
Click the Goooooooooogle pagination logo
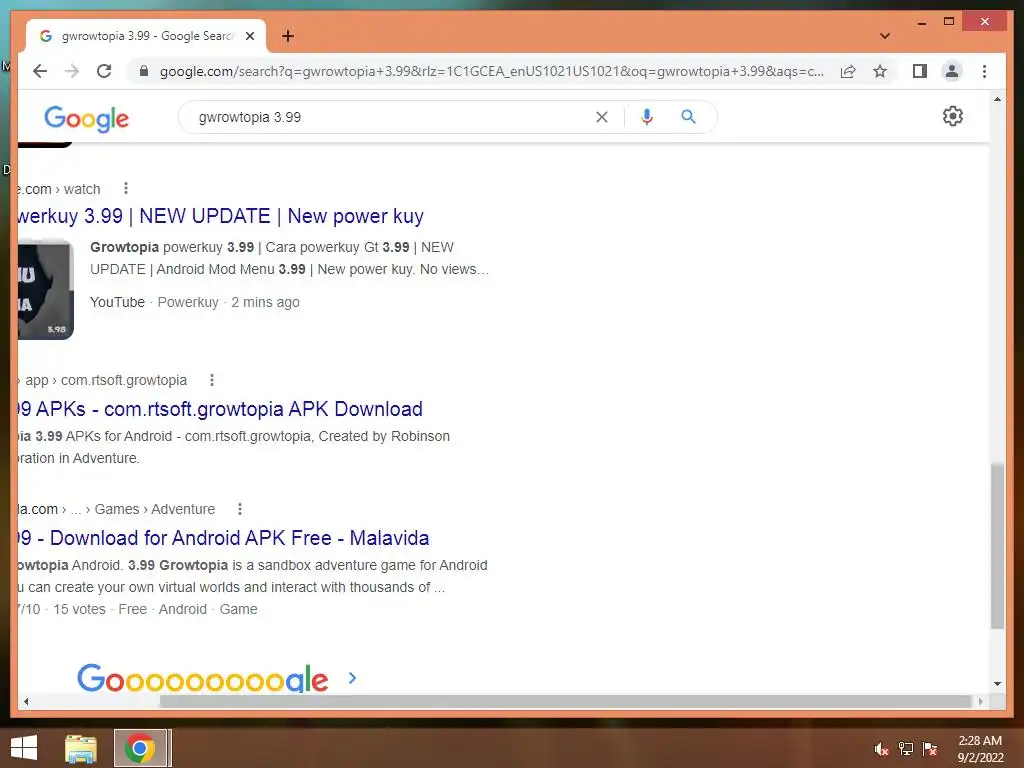[x=203, y=678]
